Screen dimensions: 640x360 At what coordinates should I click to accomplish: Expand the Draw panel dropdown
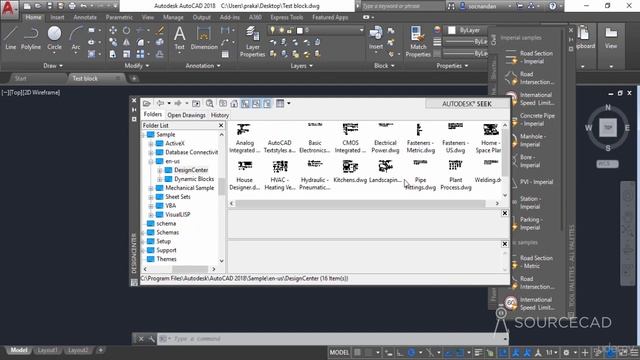[x=53, y=66]
